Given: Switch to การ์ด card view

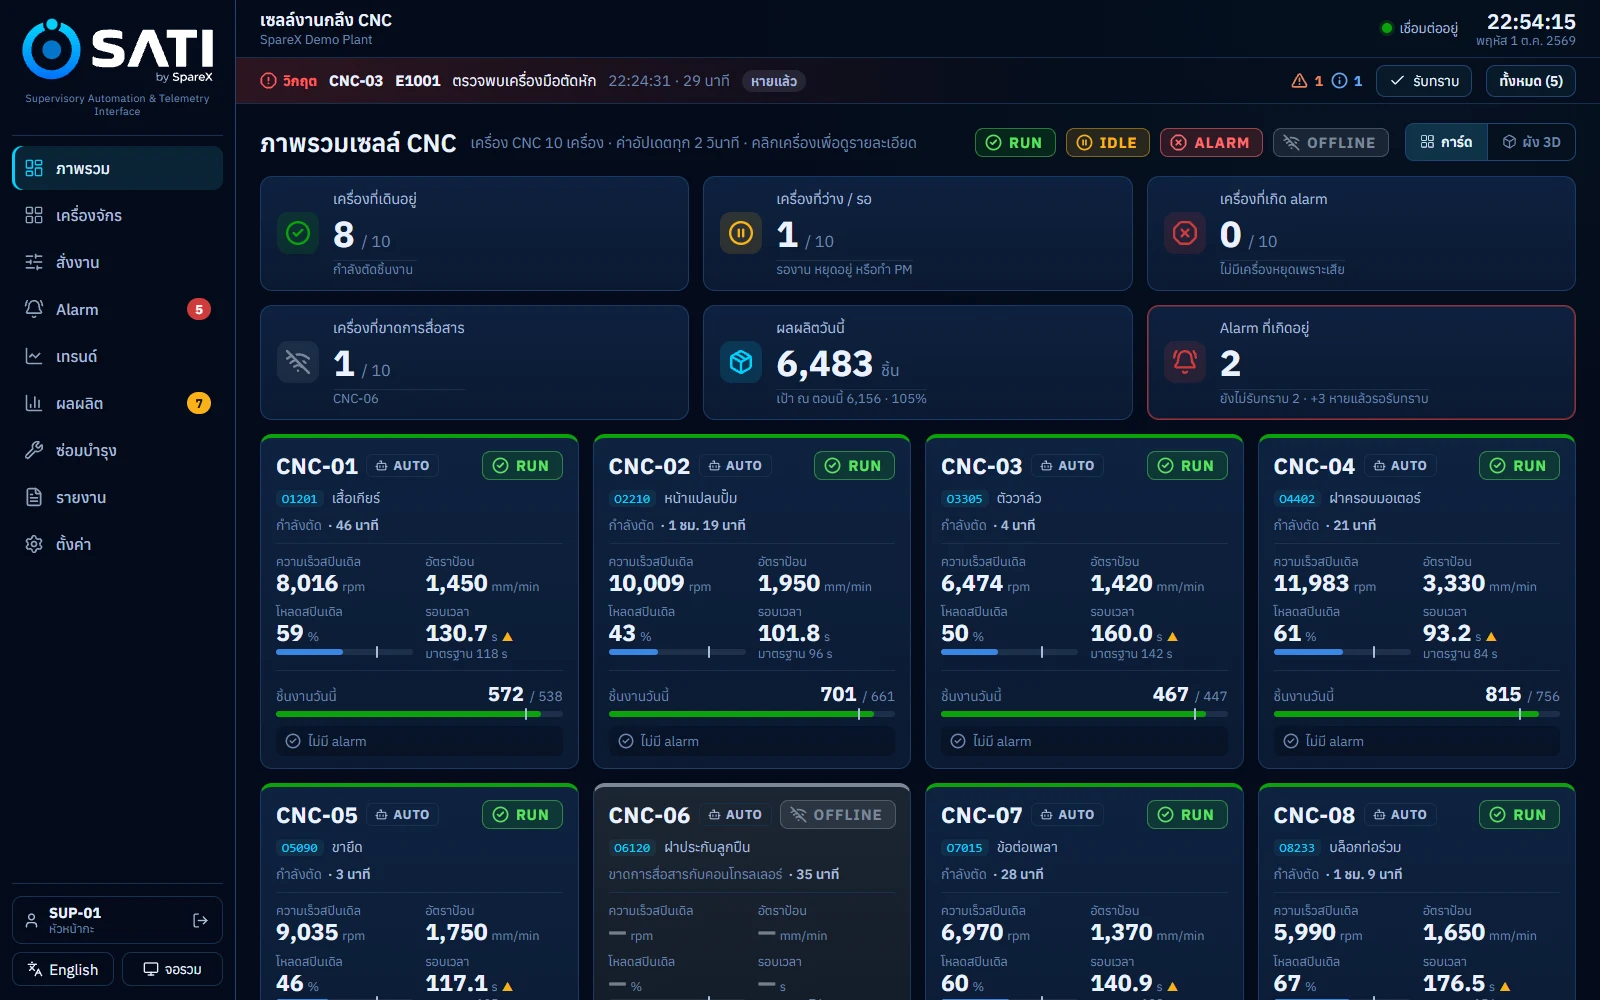Looking at the screenshot, I should click(1446, 142).
